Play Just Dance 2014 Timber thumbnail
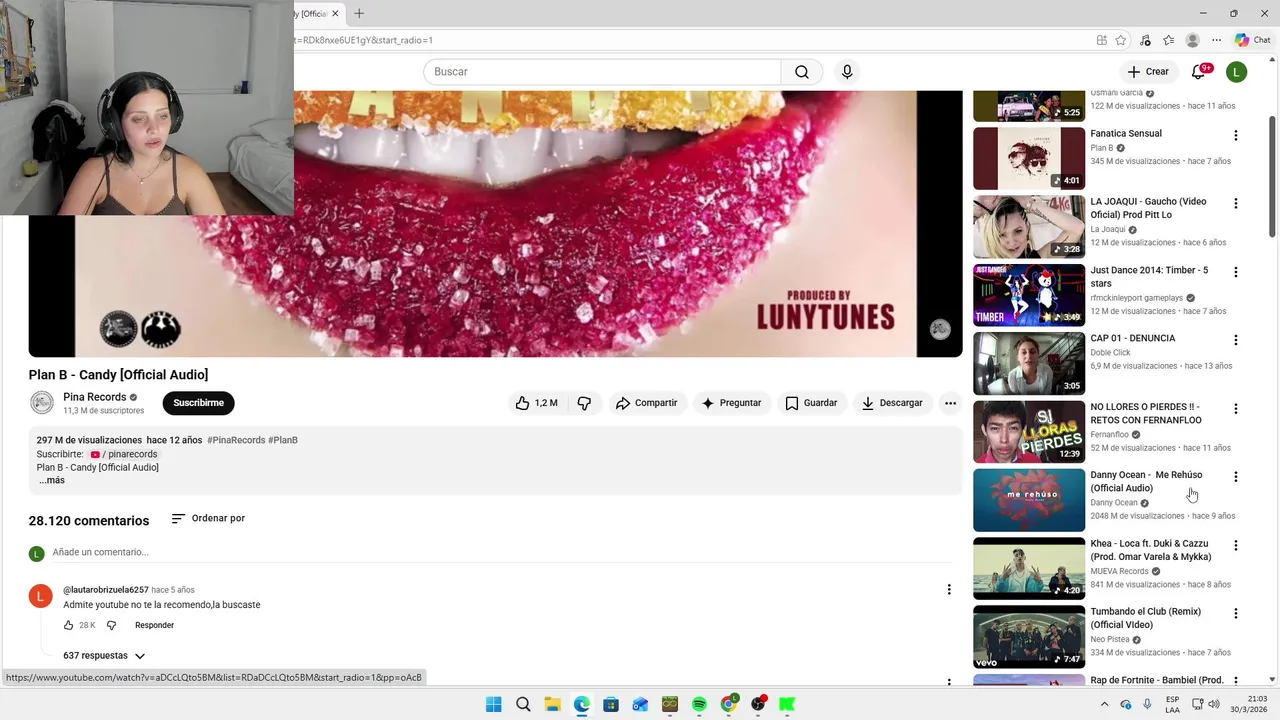This screenshot has width=1280, height=720. 1029,295
